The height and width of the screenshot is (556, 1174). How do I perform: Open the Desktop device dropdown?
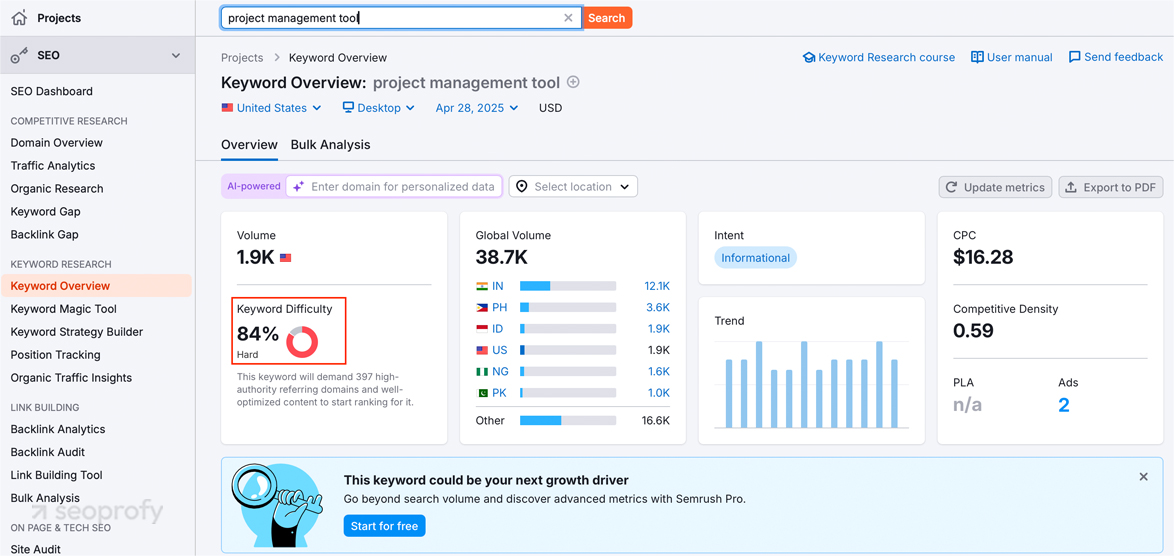tap(378, 108)
